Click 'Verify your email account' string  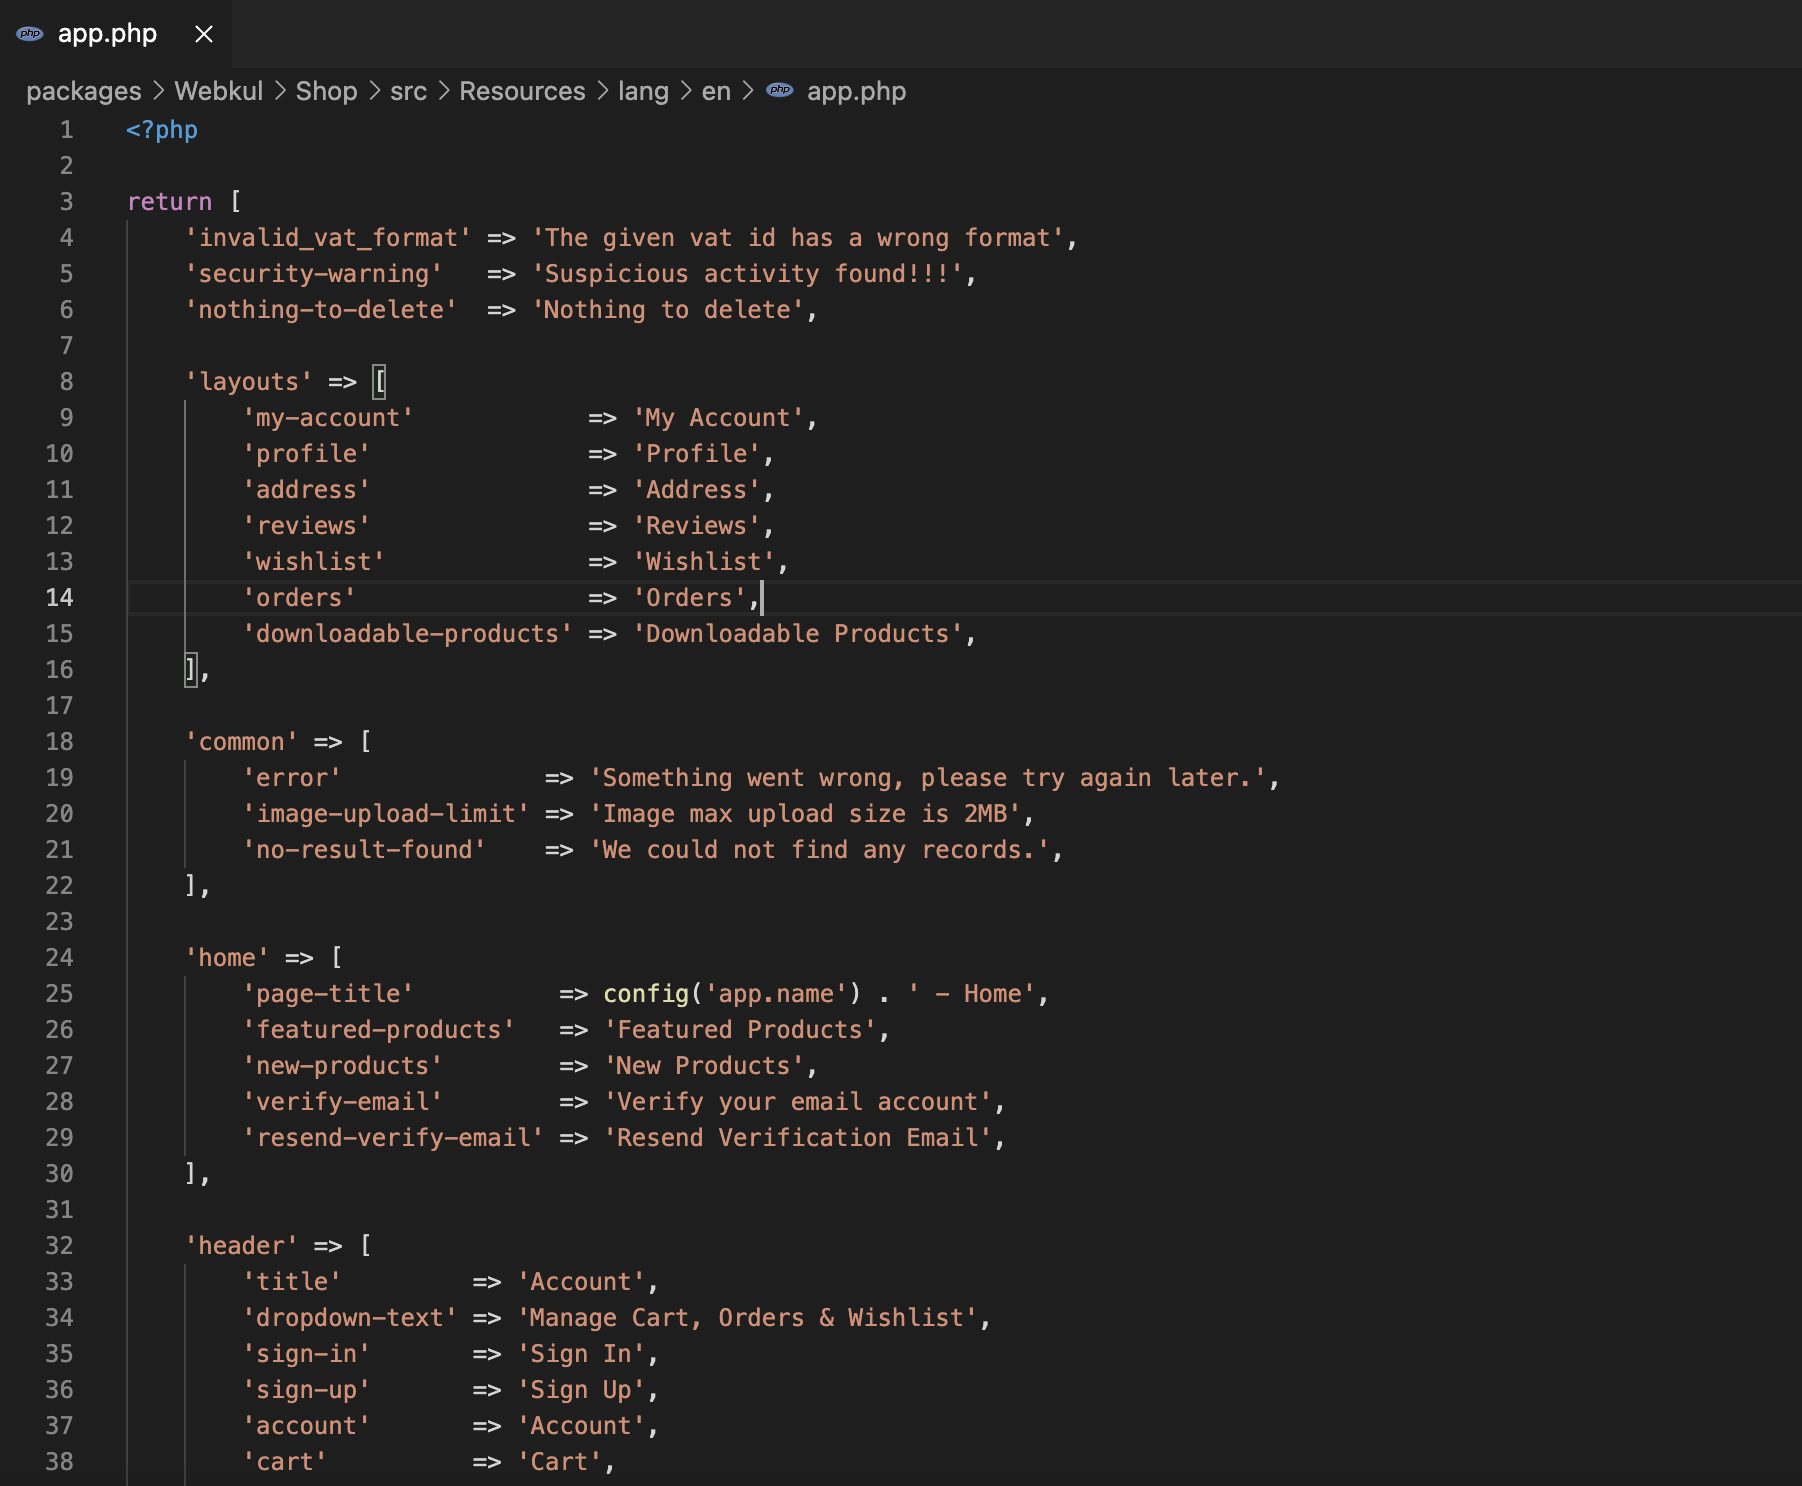click(x=798, y=1102)
